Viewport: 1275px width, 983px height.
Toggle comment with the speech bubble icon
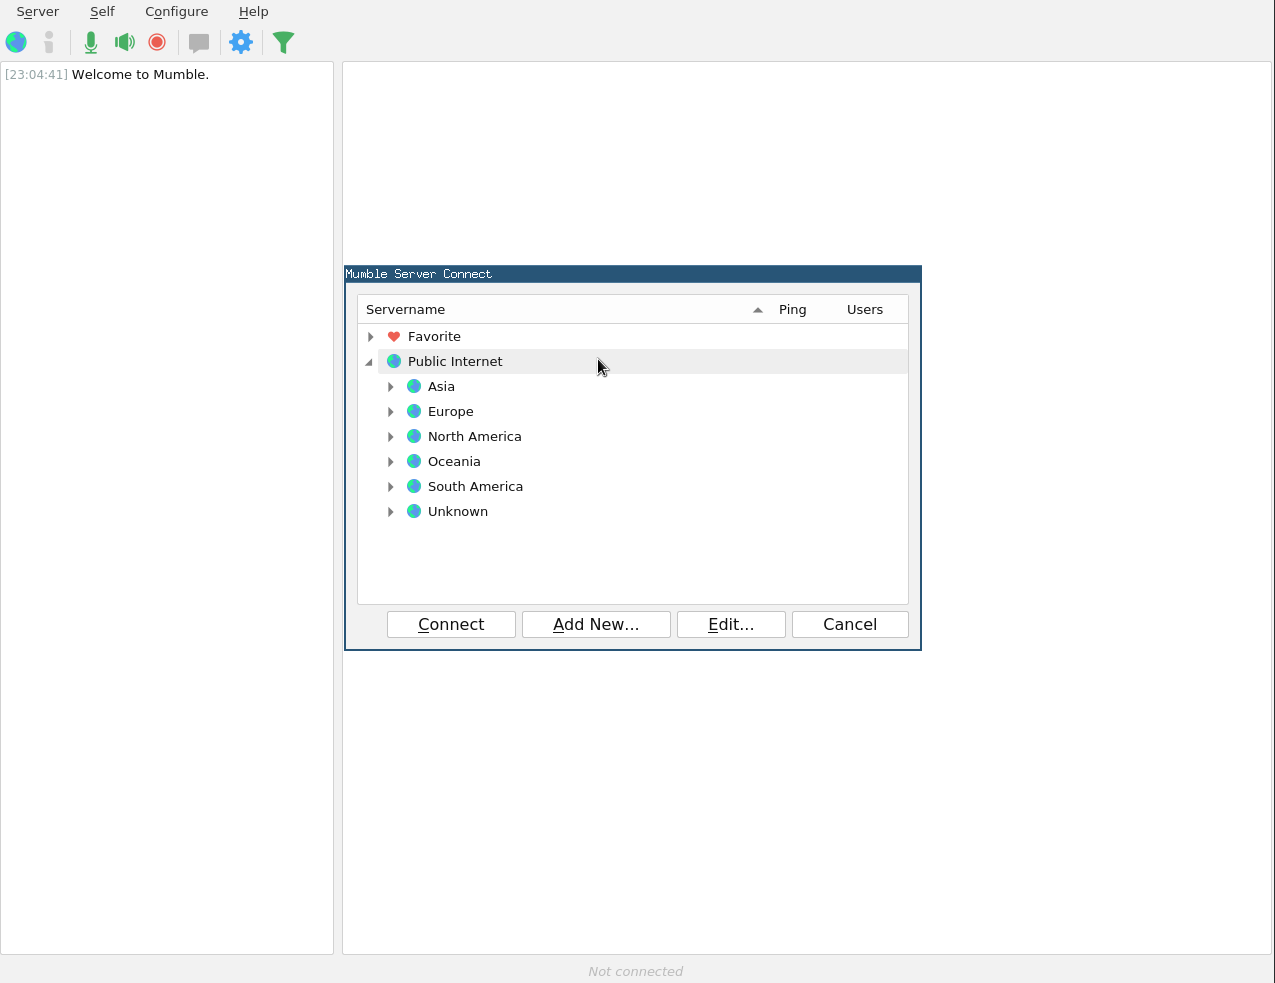[x=199, y=43]
